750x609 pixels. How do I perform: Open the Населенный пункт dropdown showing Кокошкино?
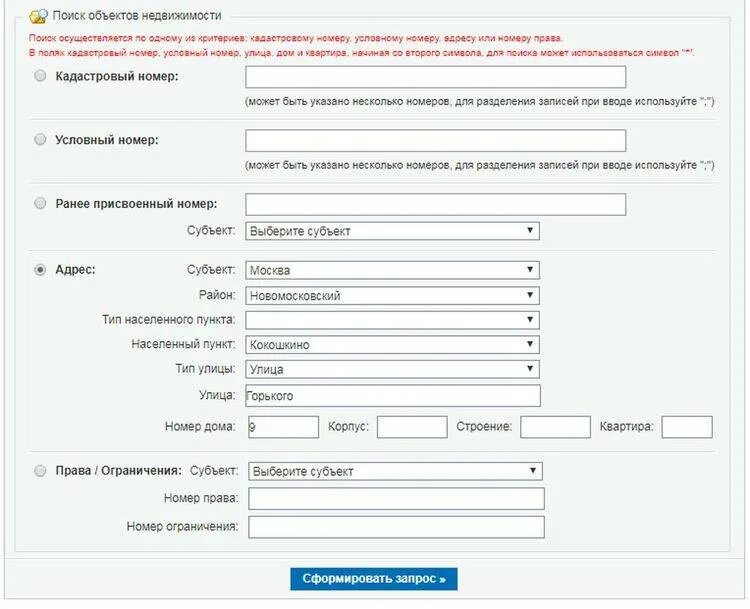392,345
